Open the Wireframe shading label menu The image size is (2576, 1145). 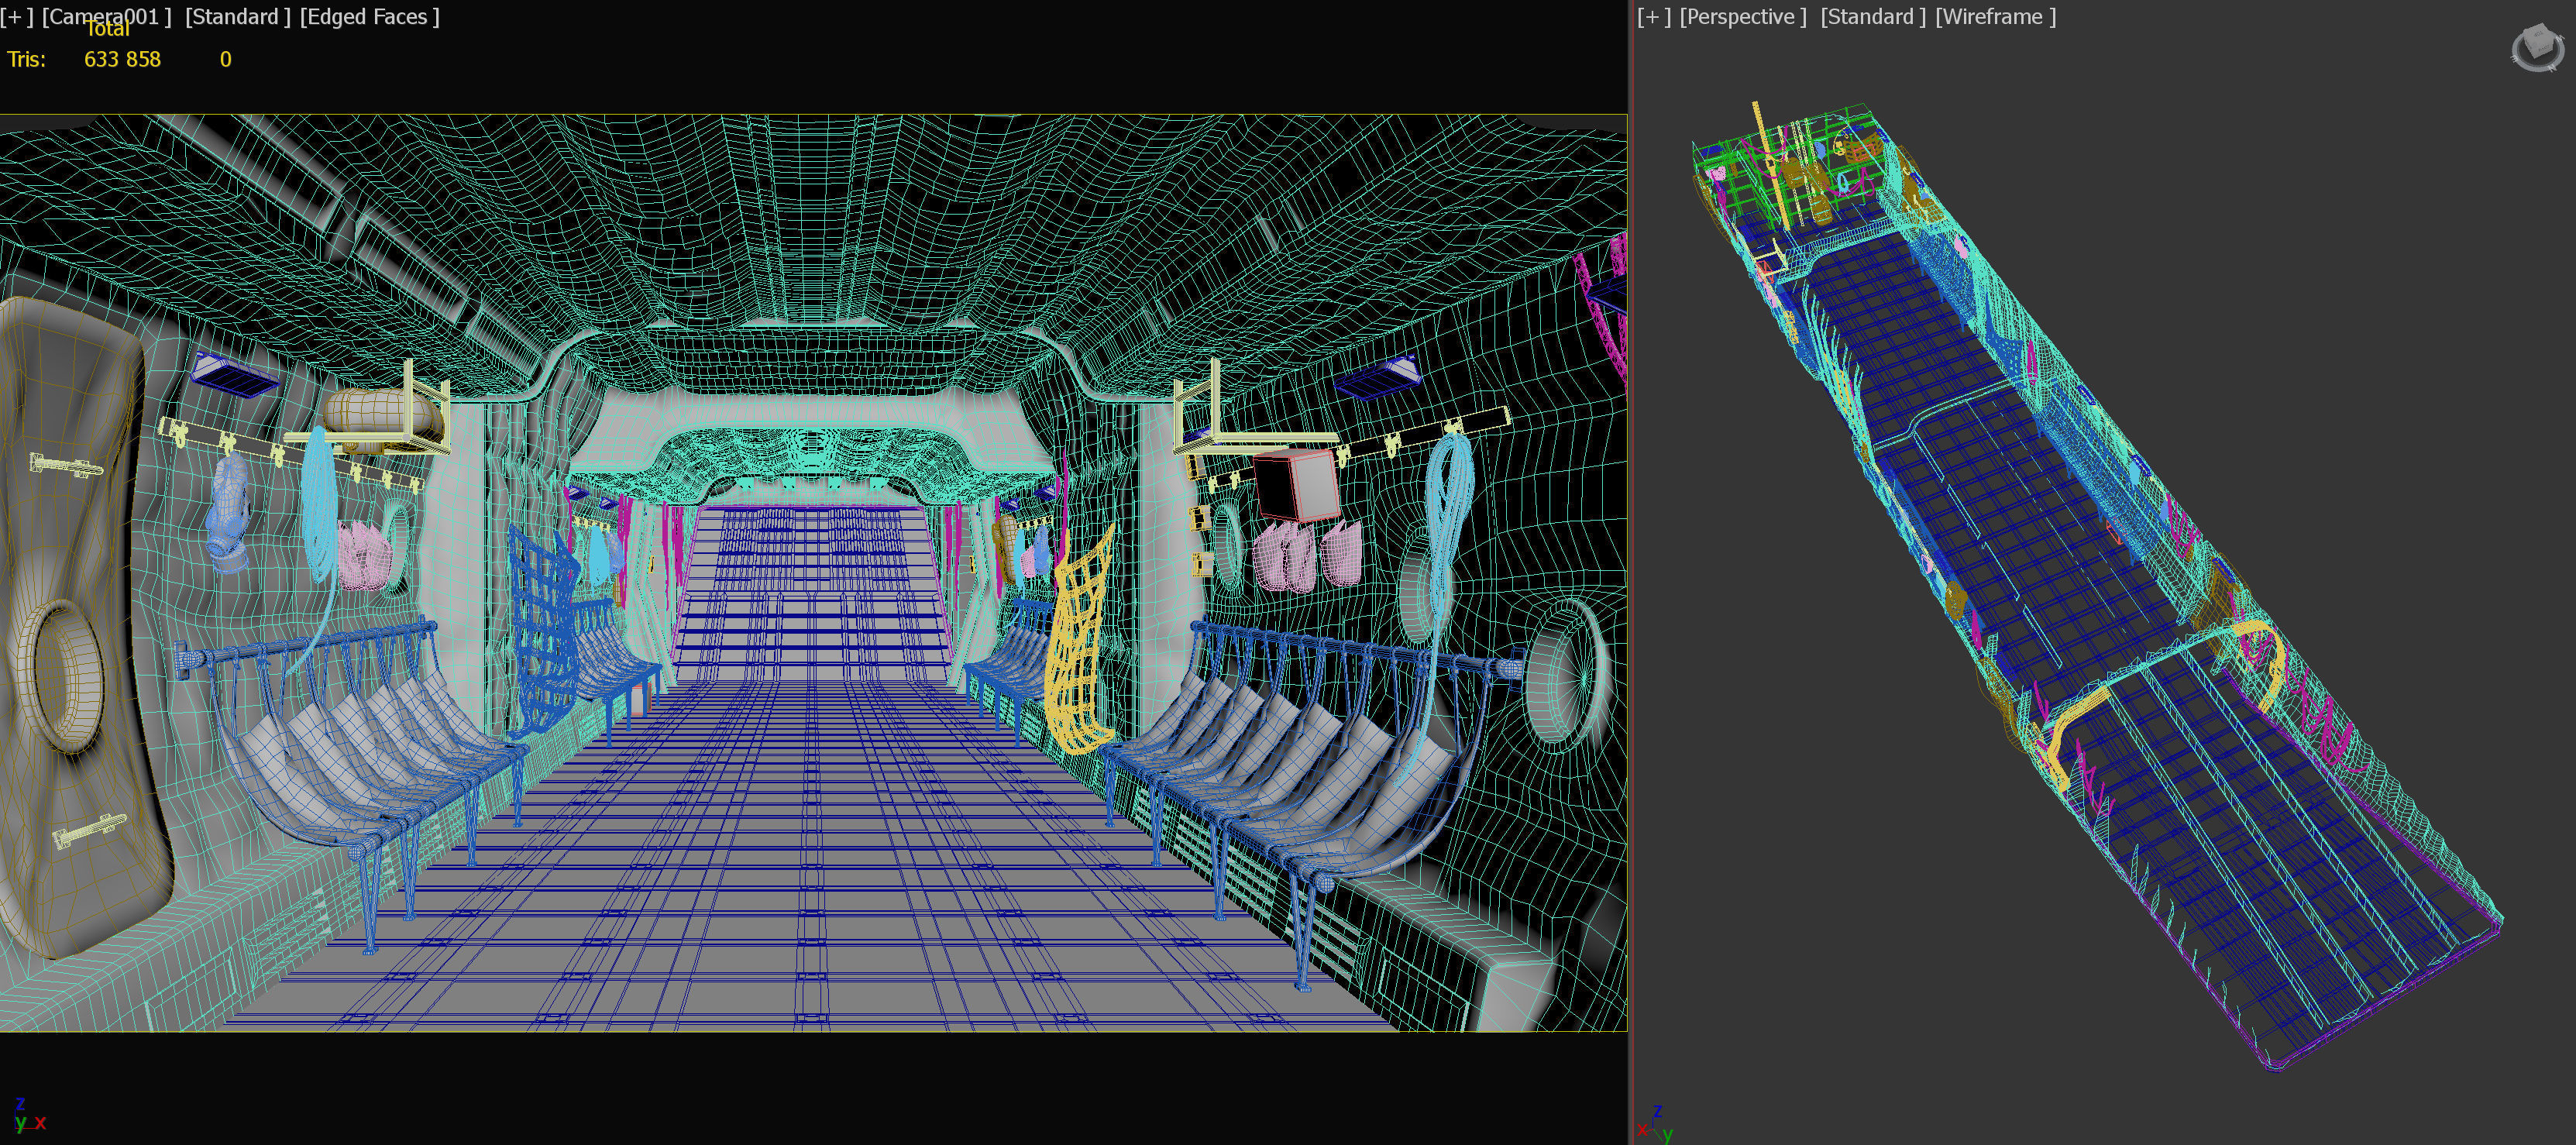click(1995, 17)
